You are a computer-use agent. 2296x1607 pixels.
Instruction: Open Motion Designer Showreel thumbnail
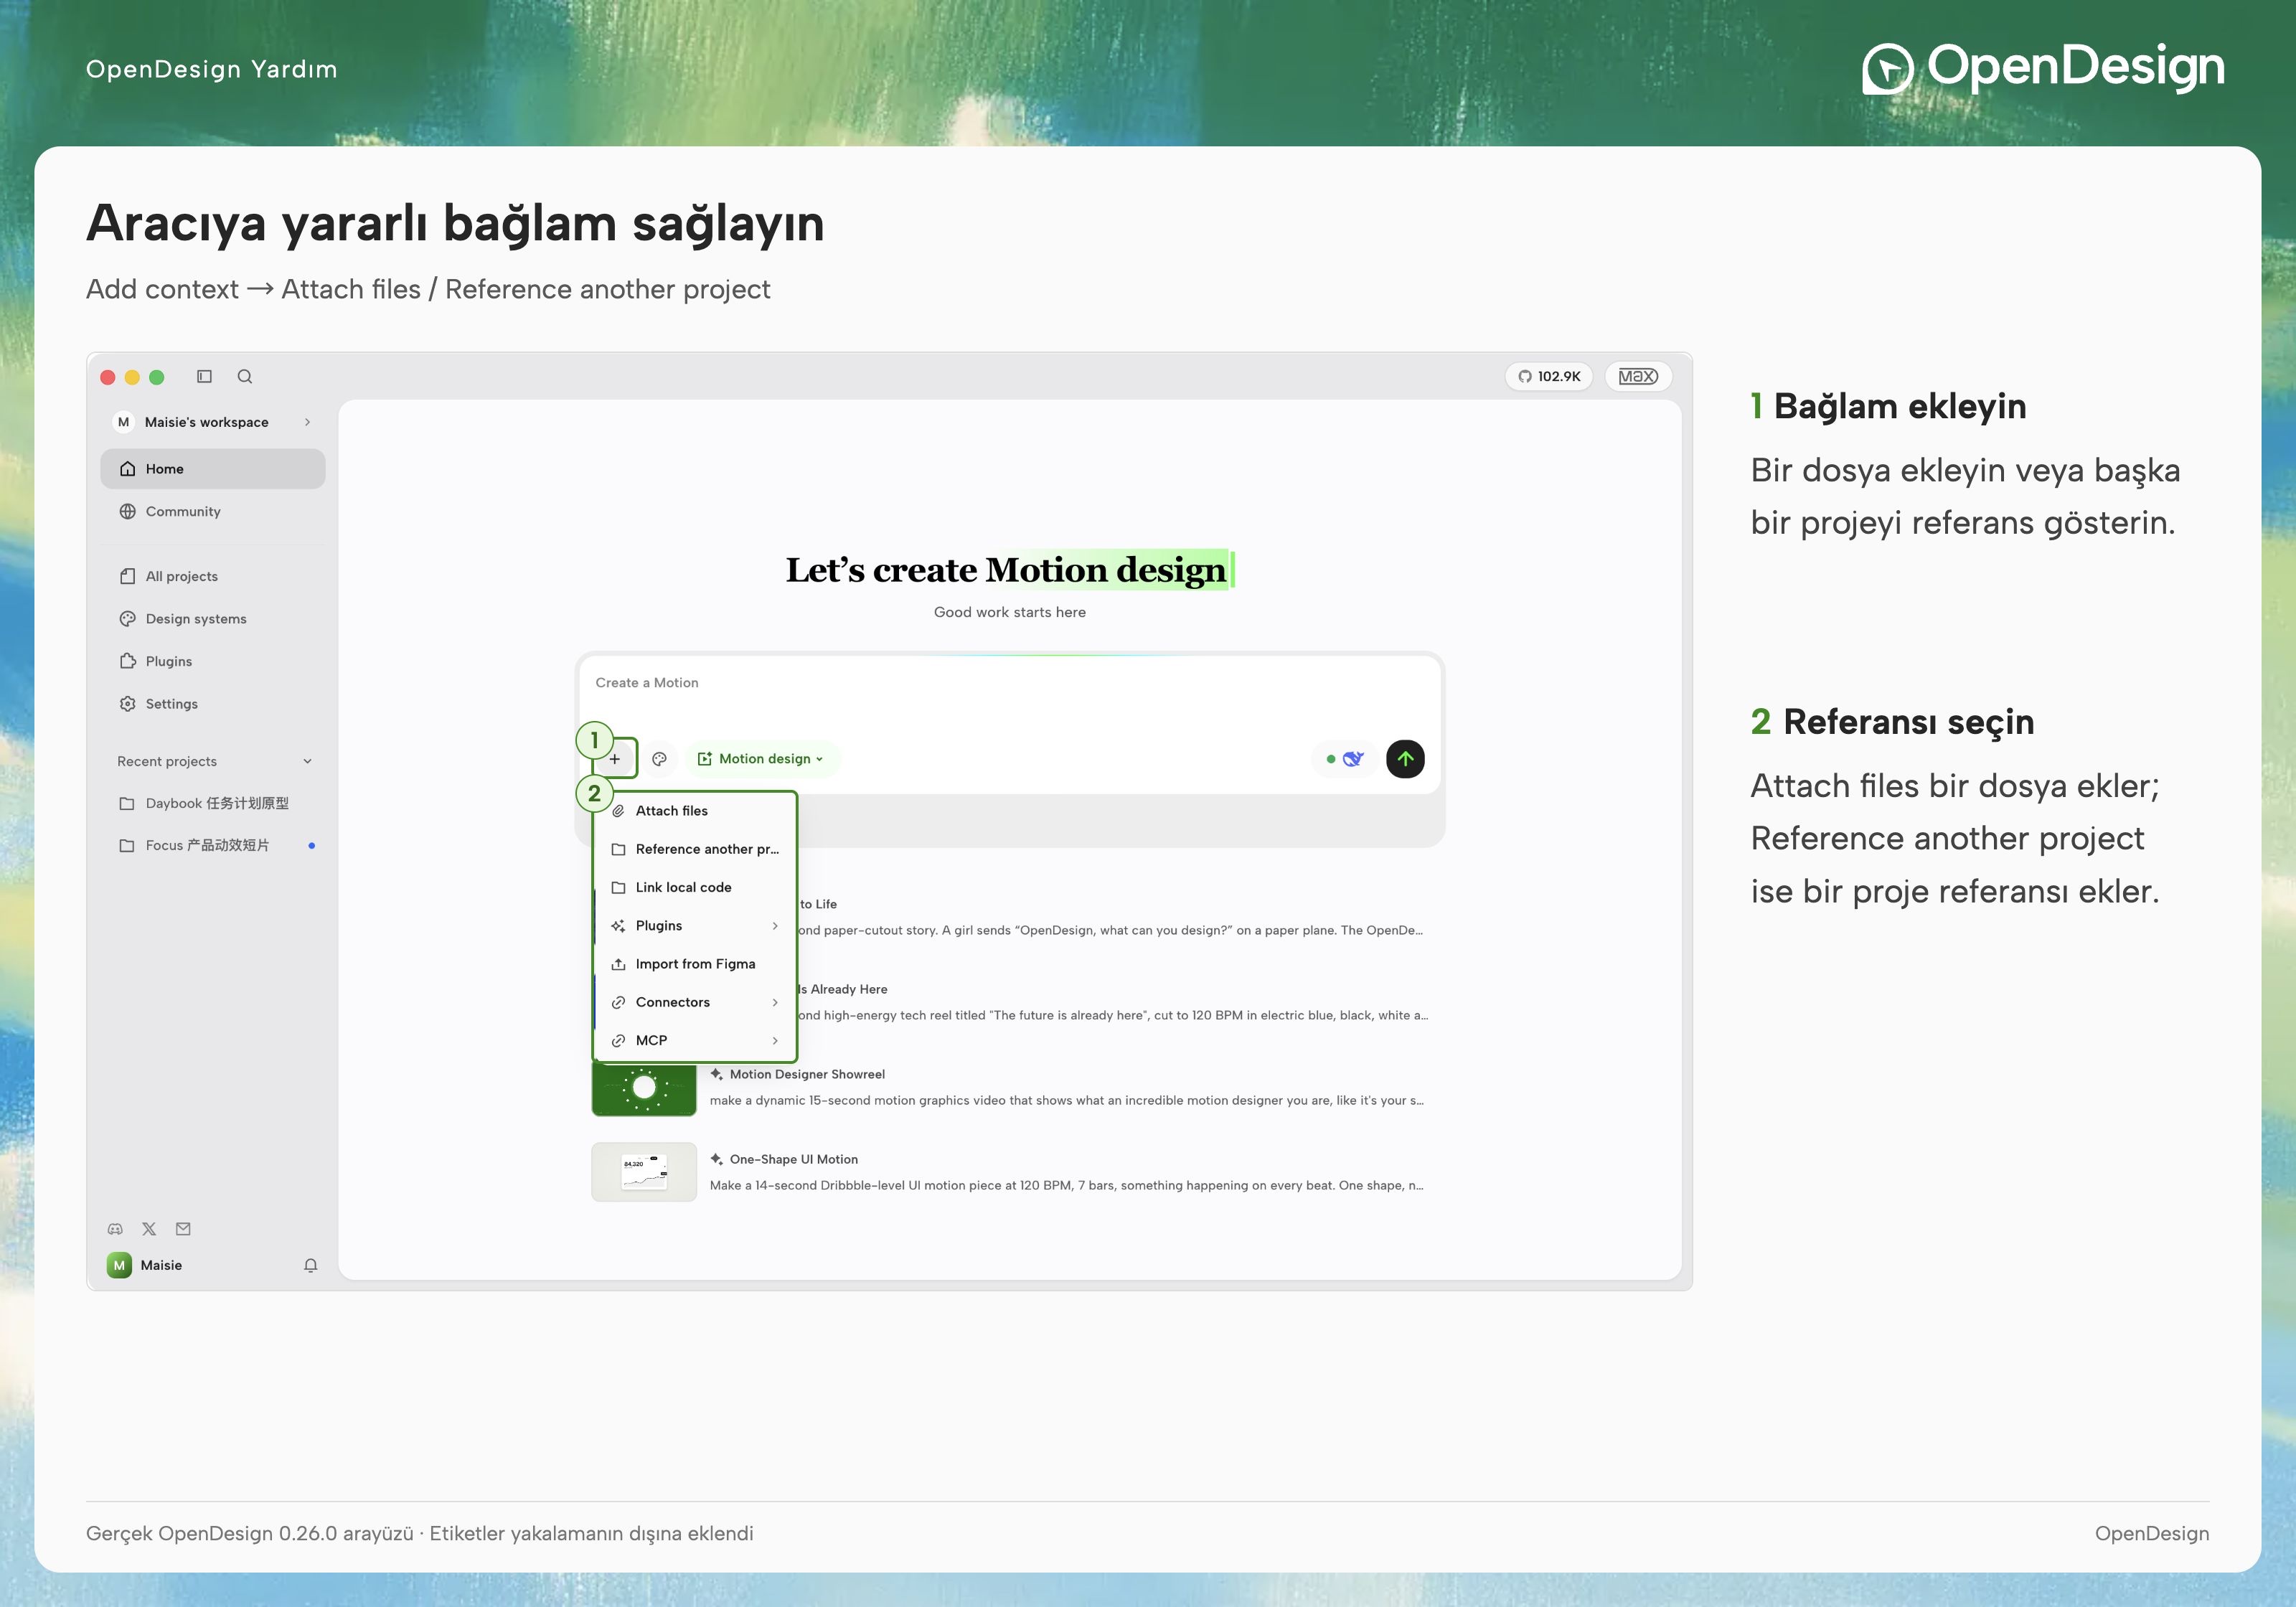pyautogui.click(x=644, y=1088)
